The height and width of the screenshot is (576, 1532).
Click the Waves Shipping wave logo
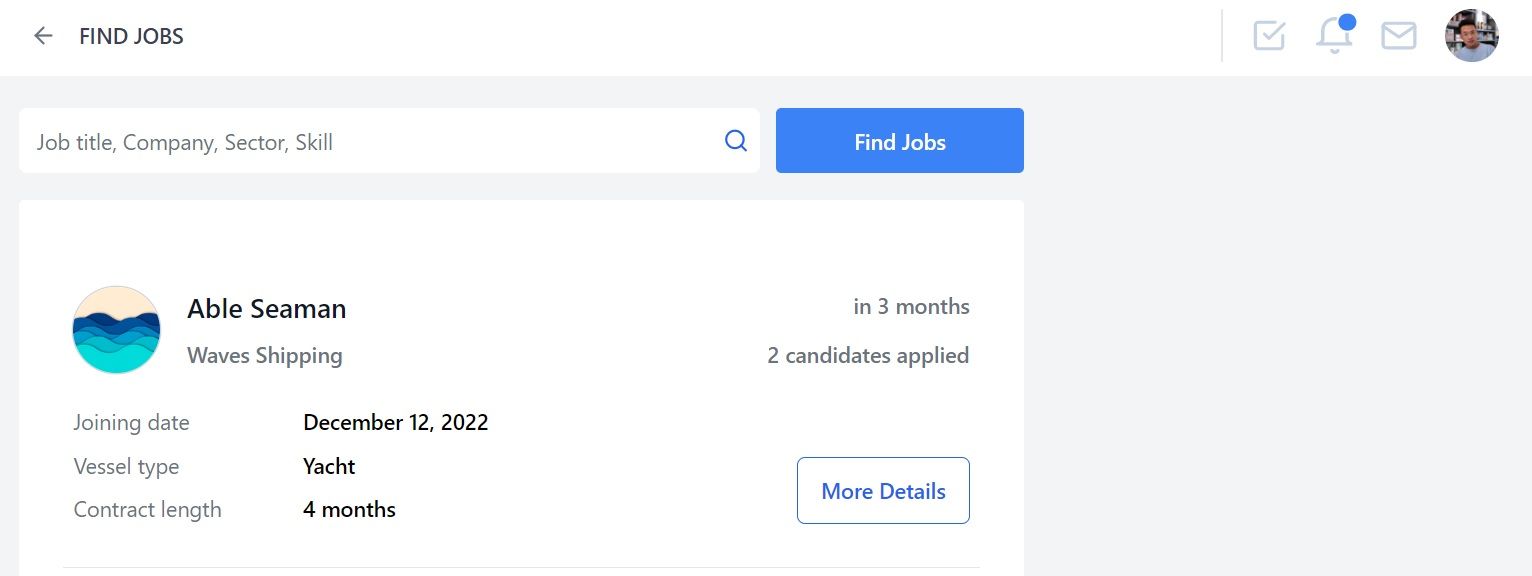tap(117, 330)
